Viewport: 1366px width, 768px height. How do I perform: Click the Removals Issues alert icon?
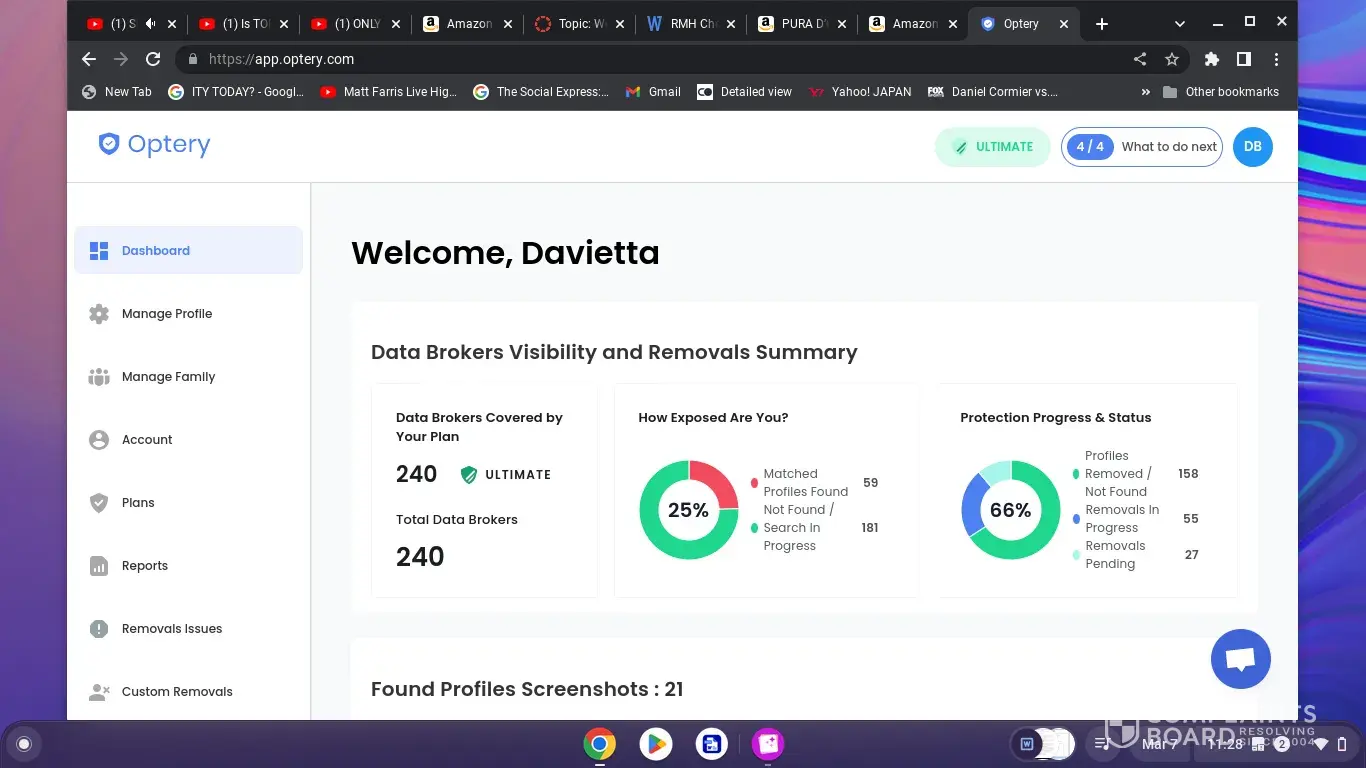(x=99, y=629)
